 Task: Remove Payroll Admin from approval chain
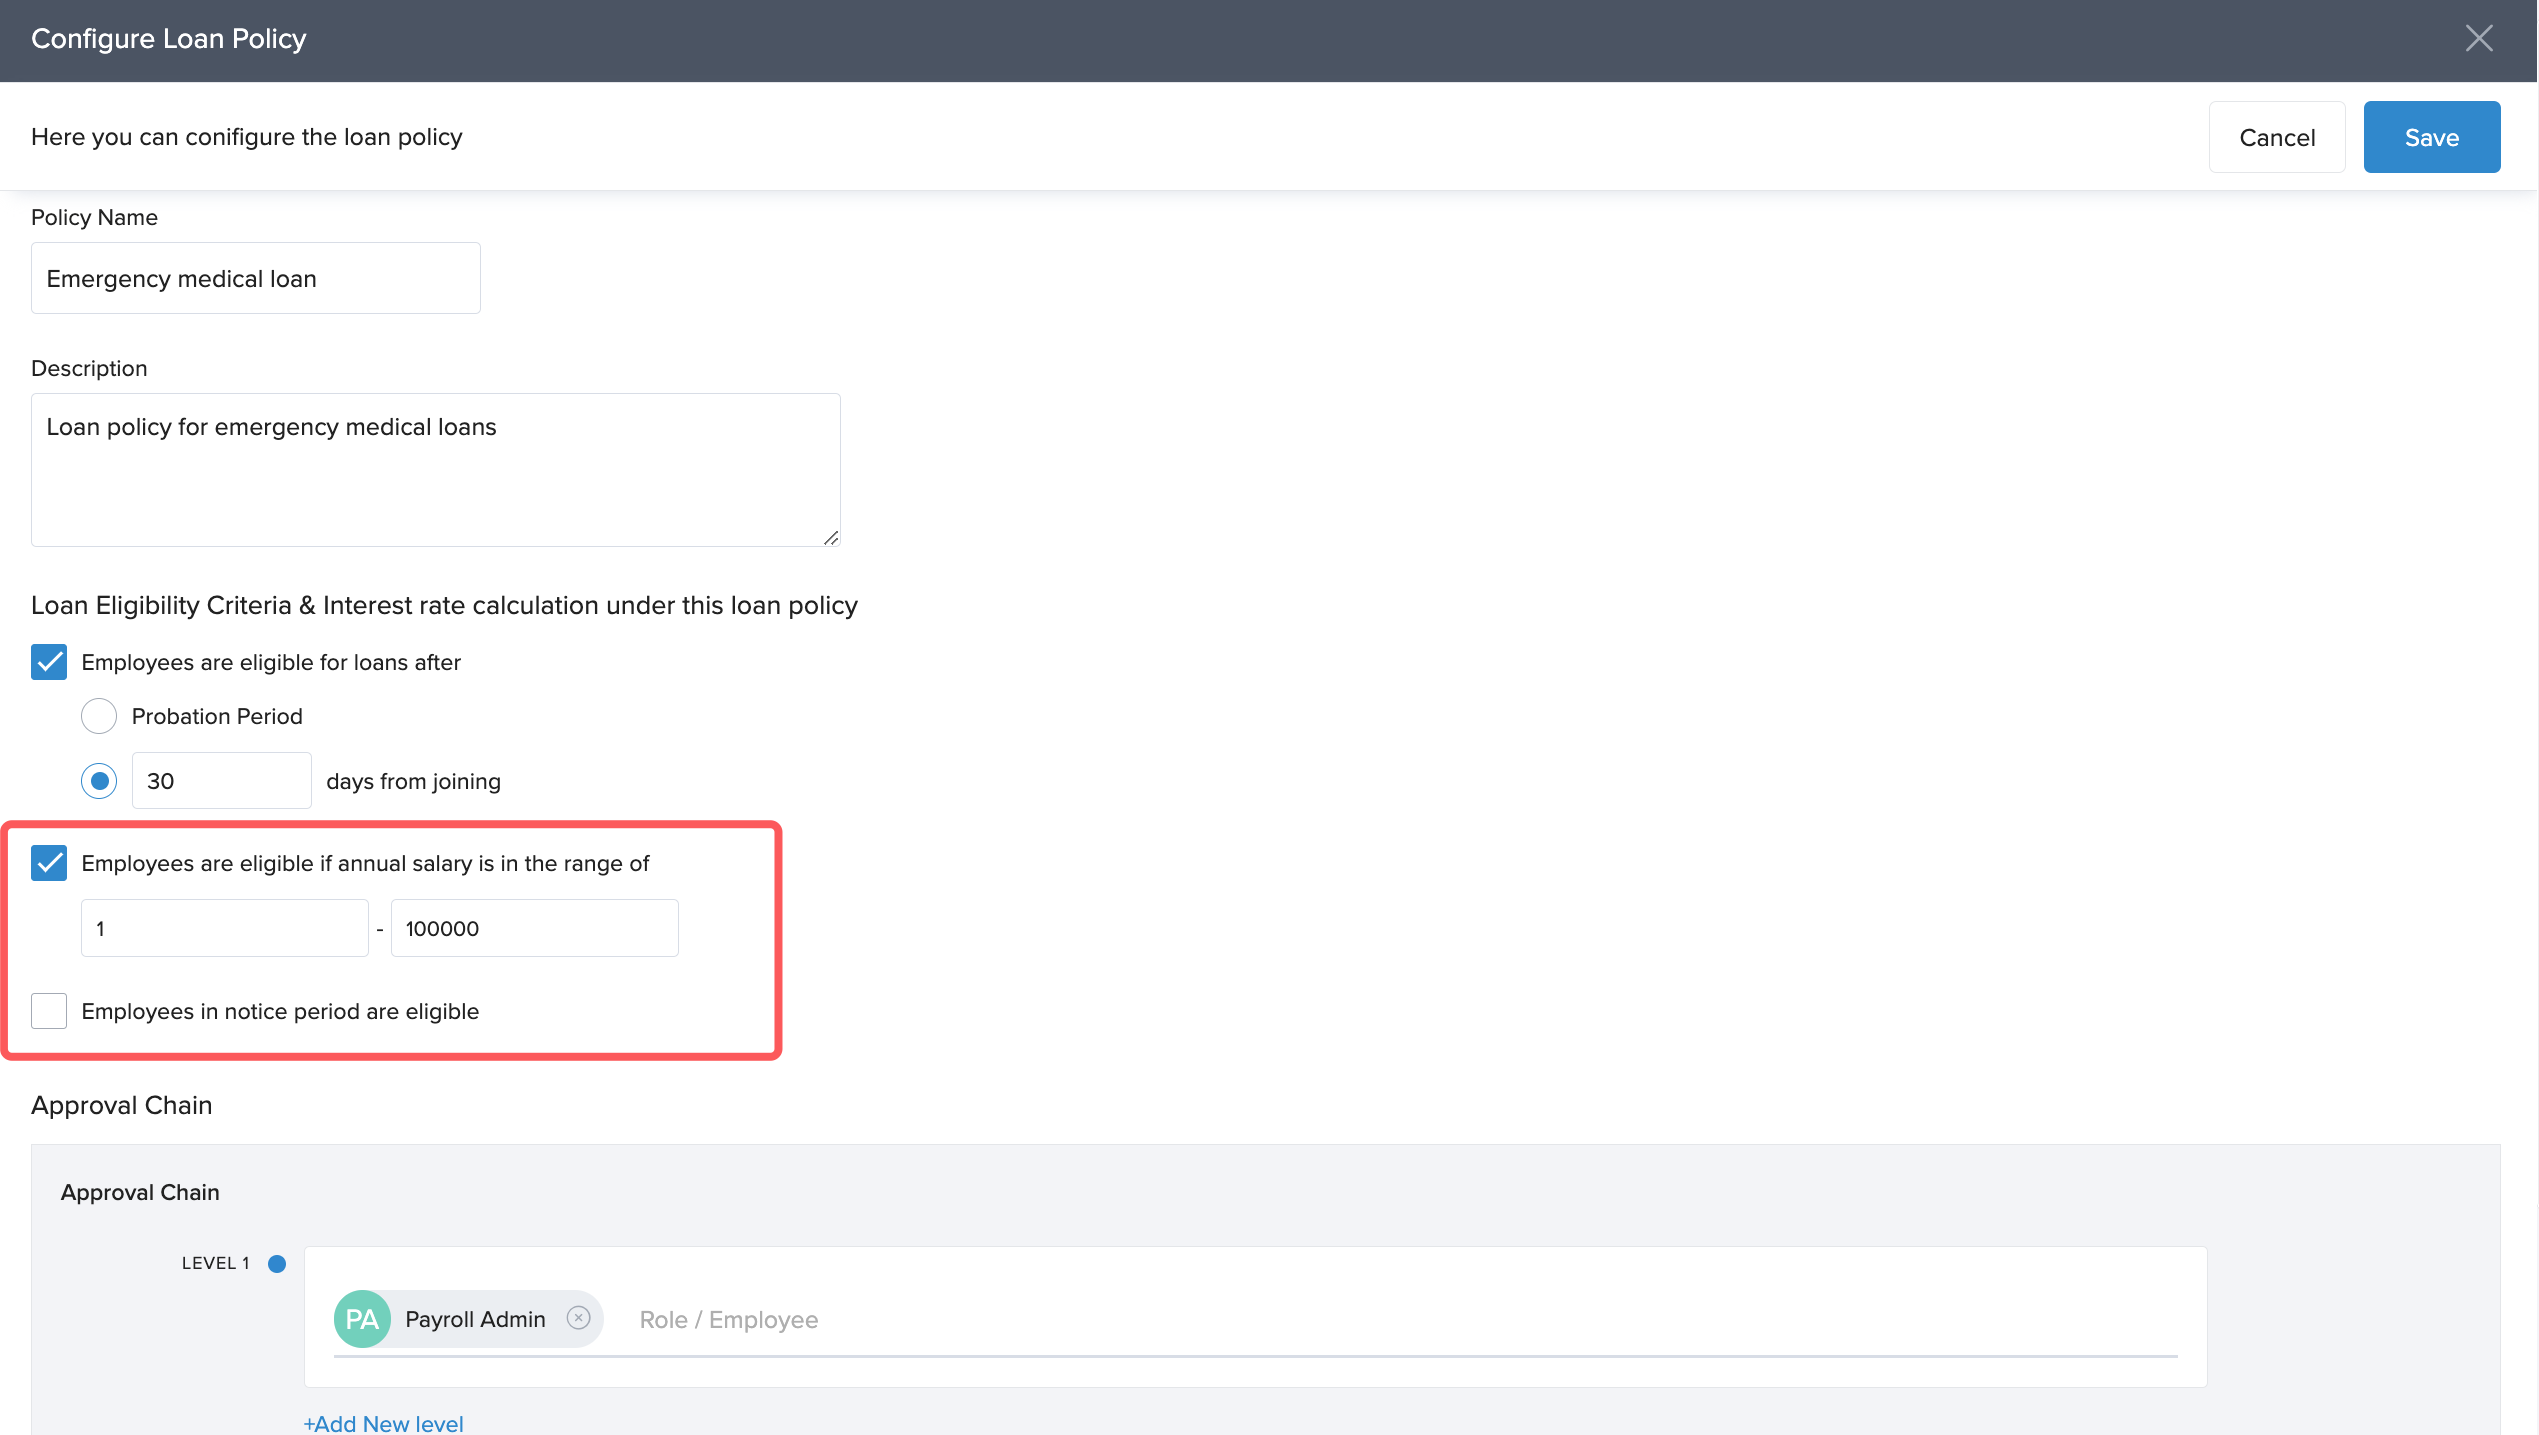point(578,1318)
